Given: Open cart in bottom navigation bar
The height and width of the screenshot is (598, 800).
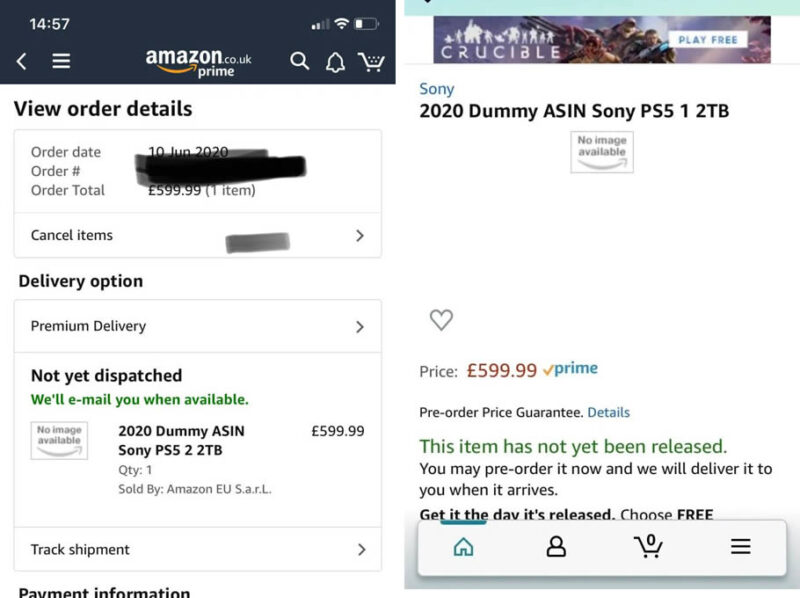Looking at the screenshot, I should [x=648, y=546].
